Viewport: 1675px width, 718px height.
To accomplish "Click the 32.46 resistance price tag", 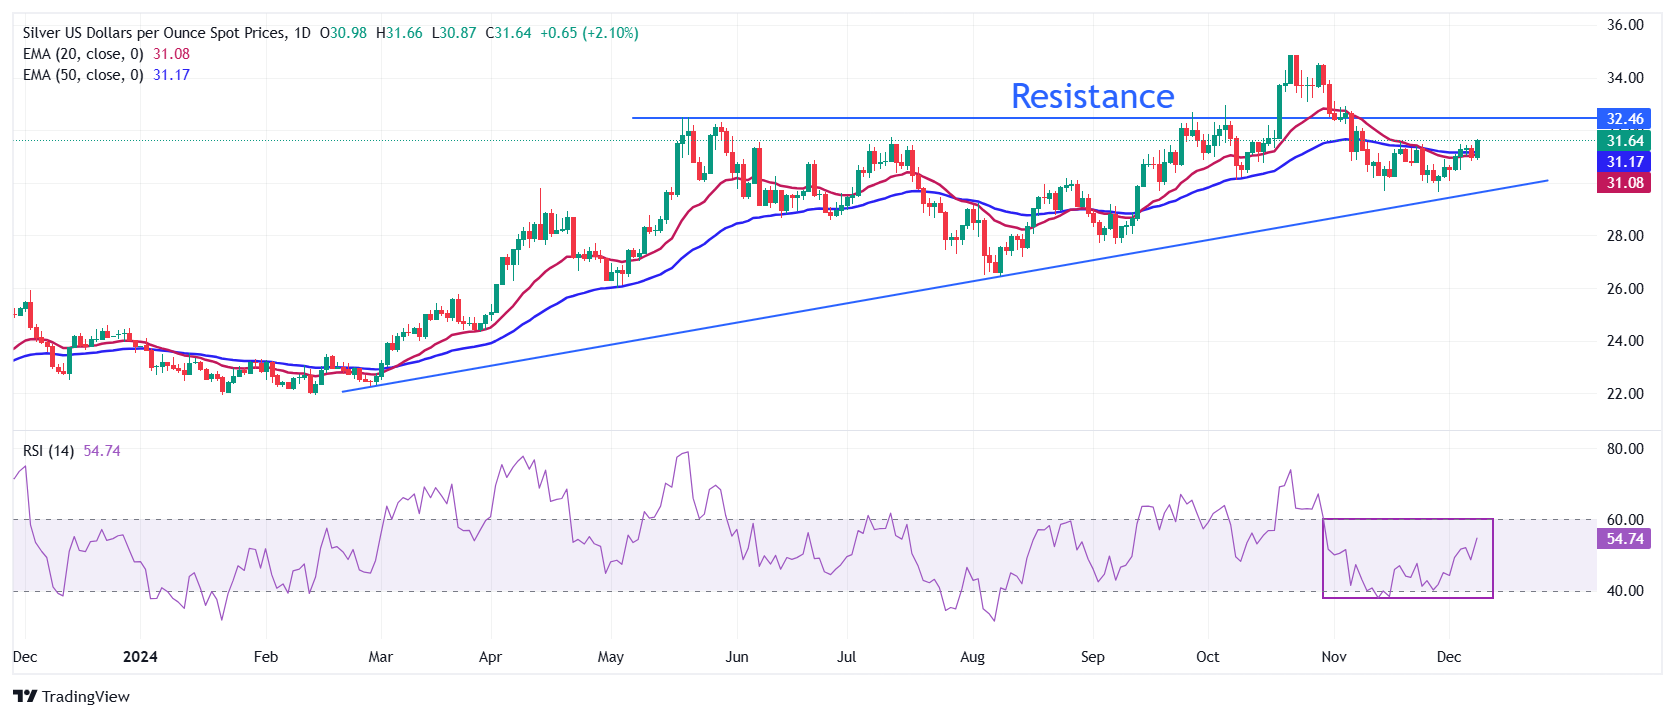I will point(1625,119).
